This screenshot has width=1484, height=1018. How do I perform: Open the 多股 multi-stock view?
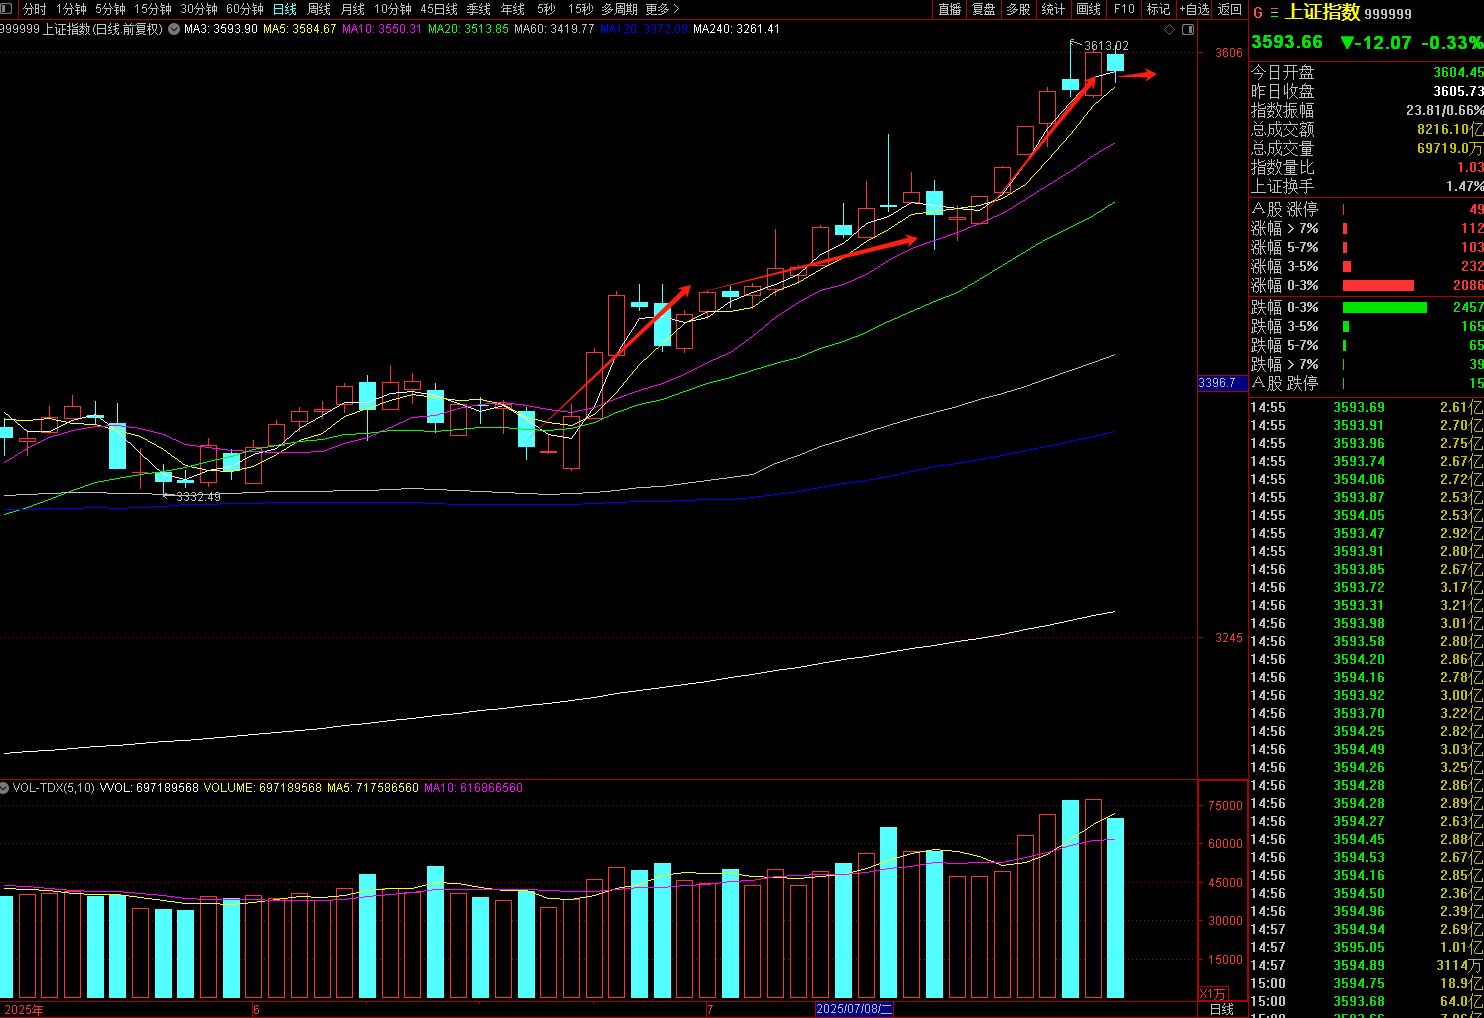tap(1018, 9)
